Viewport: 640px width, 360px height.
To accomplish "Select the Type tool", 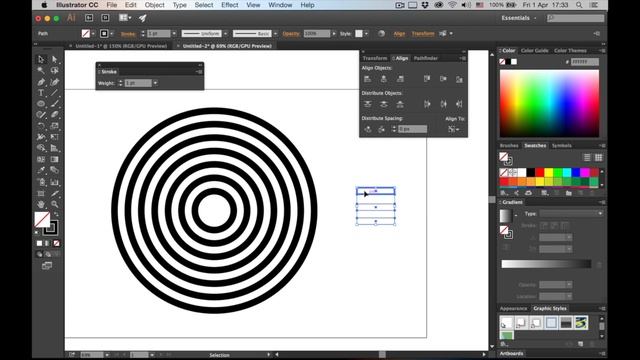I will click(41, 93).
